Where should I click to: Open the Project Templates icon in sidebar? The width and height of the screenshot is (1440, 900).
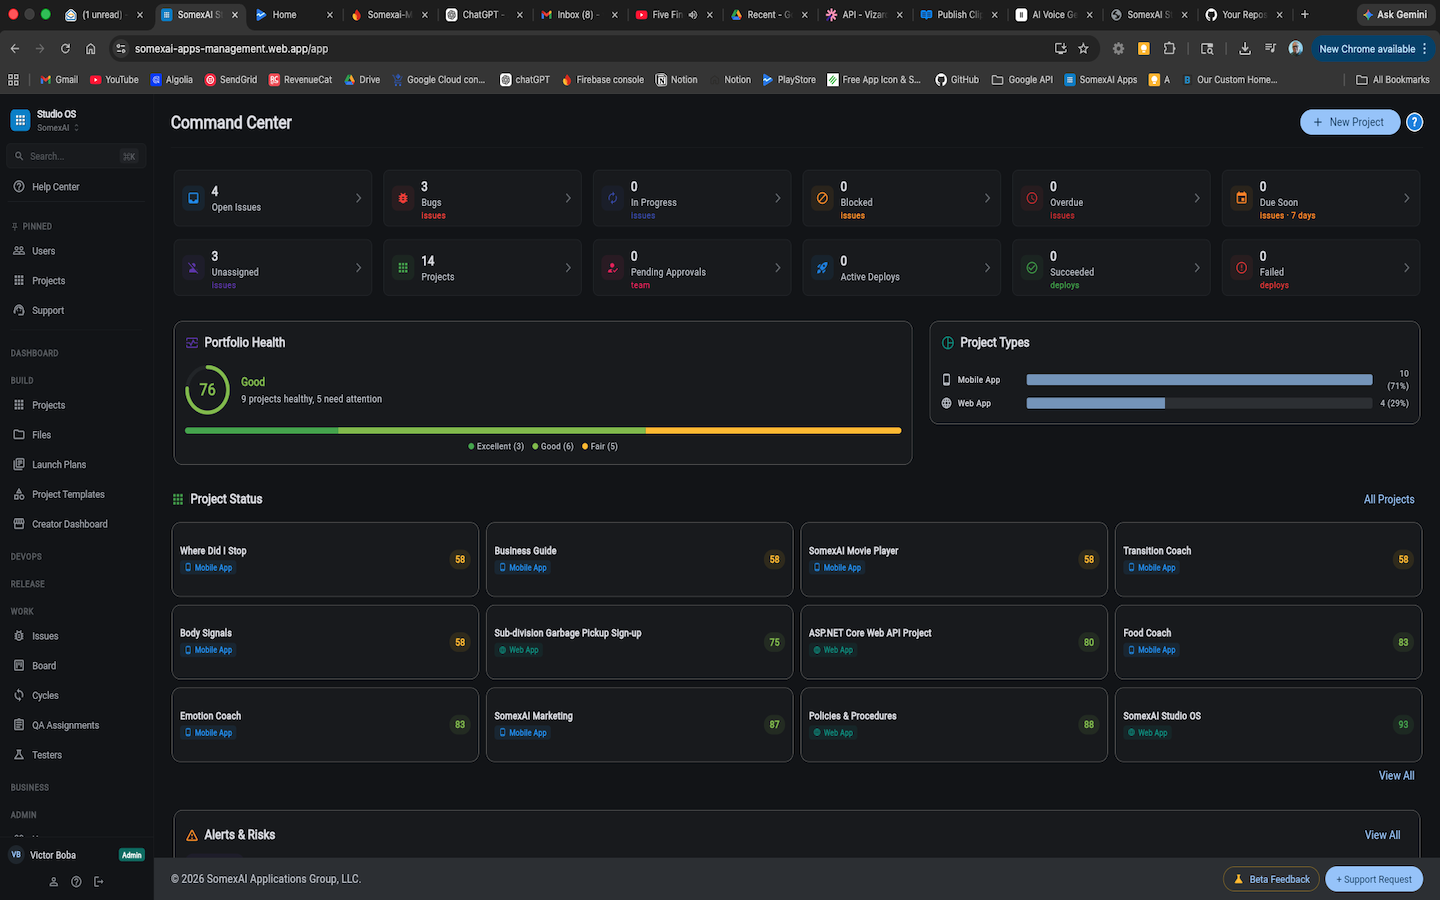click(20, 494)
